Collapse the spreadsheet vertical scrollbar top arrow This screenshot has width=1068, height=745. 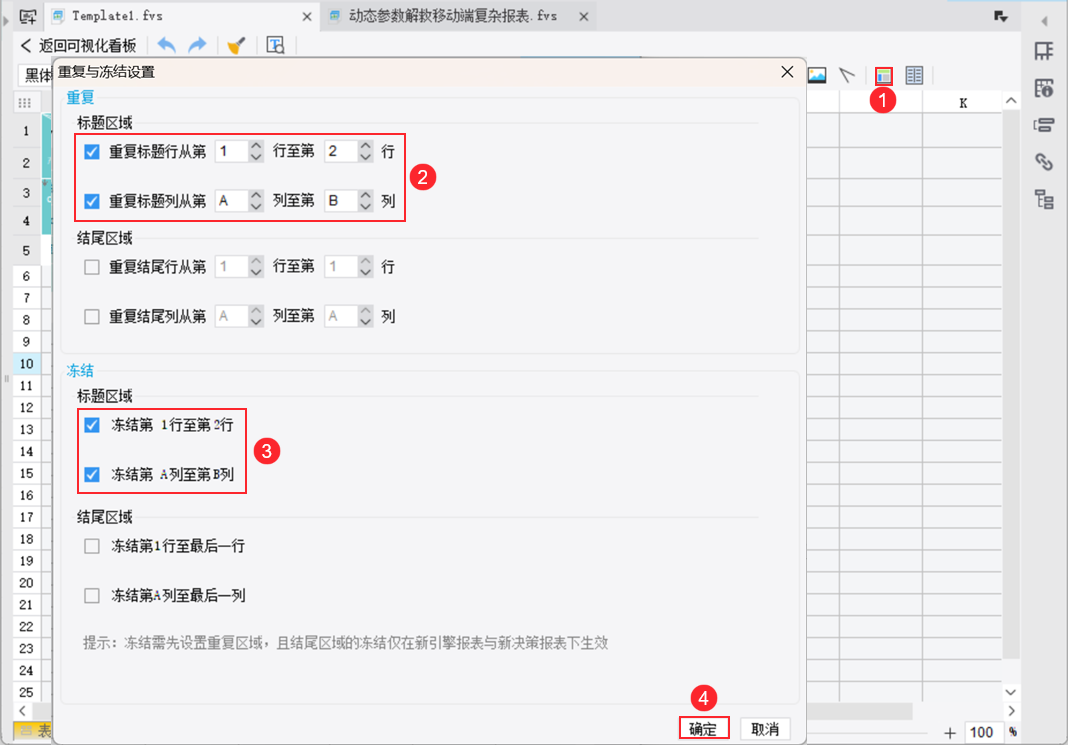1011,100
